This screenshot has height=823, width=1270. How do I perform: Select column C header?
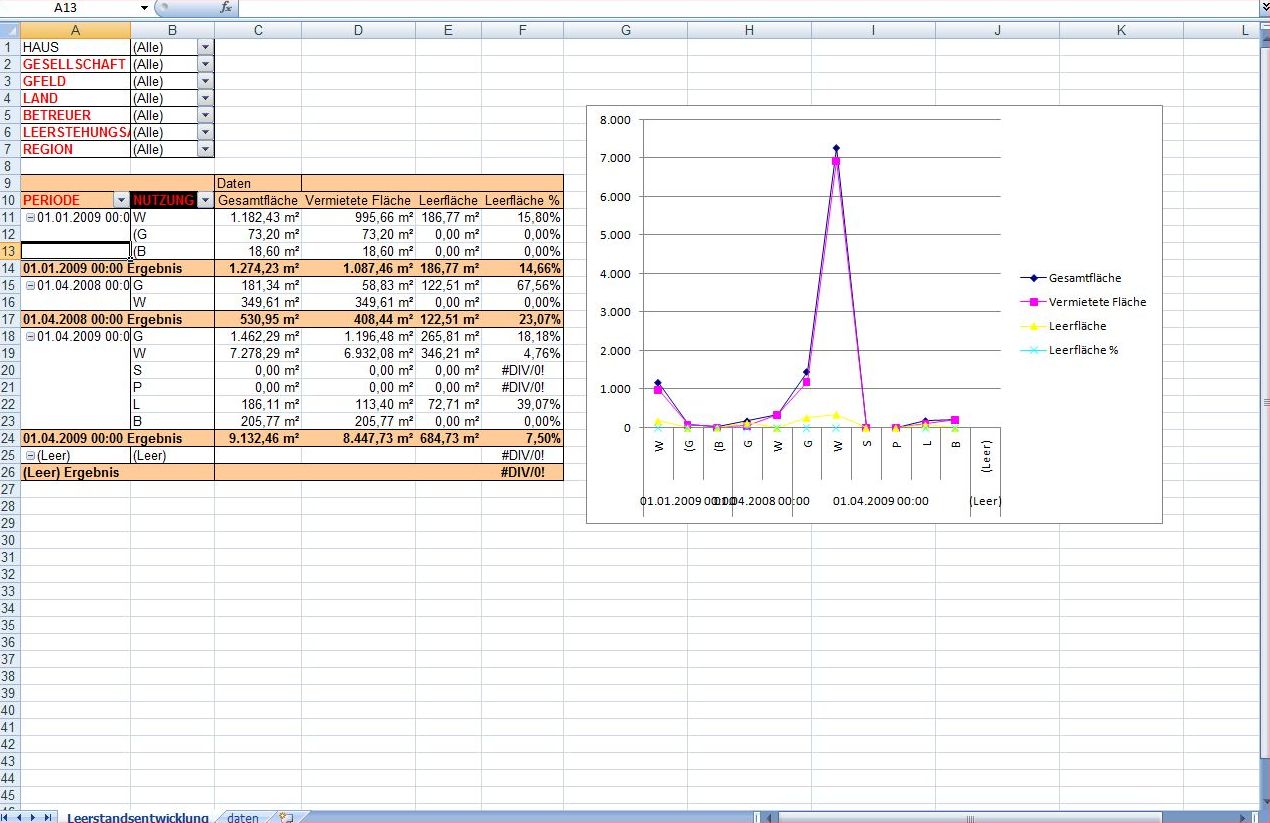(258, 30)
